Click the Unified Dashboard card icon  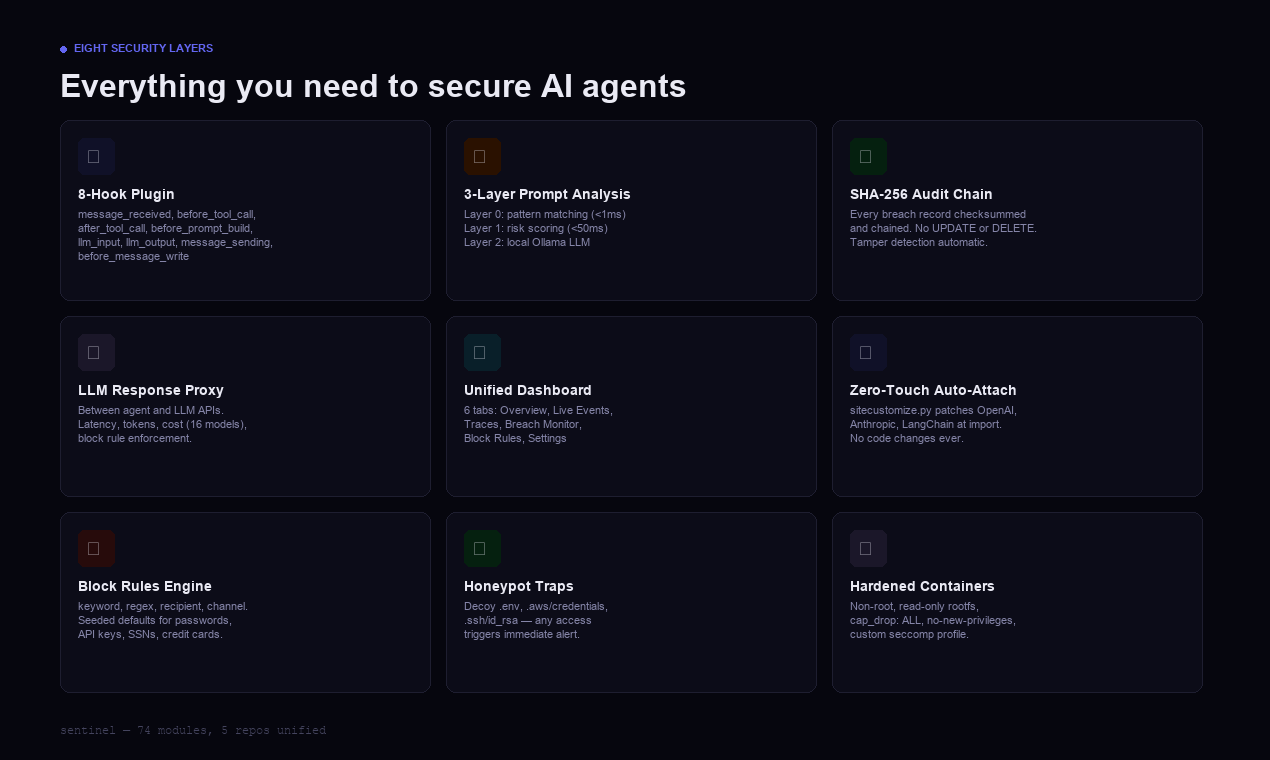(x=482, y=353)
